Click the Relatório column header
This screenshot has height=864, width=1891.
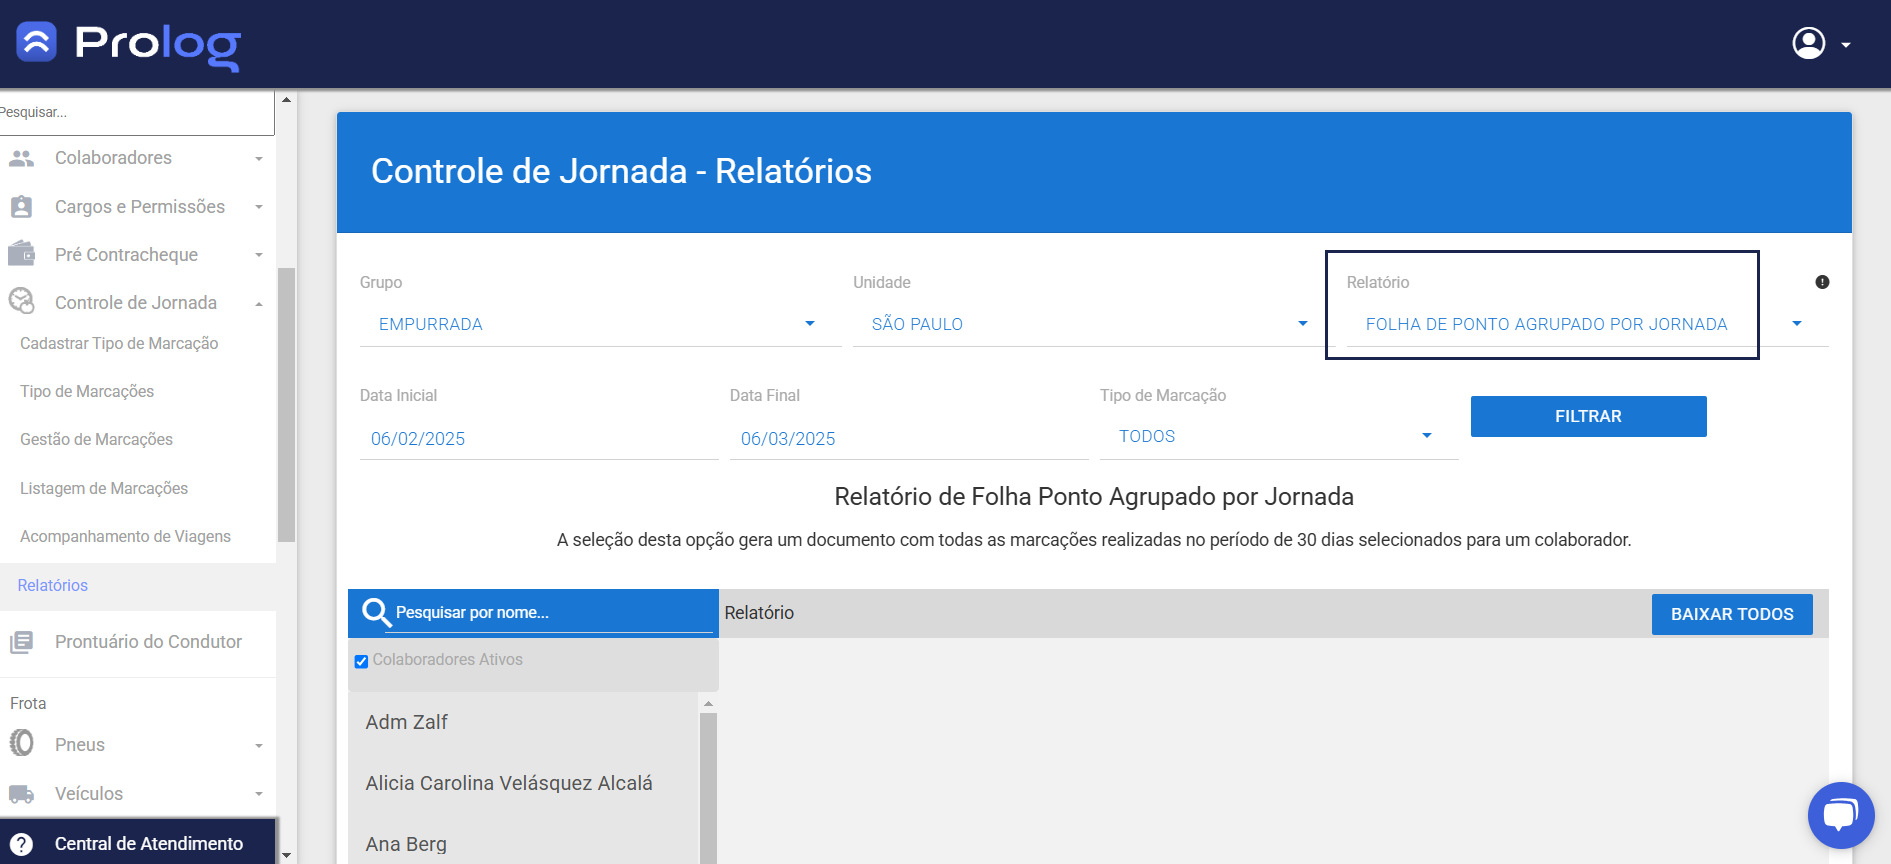pos(759,613)
